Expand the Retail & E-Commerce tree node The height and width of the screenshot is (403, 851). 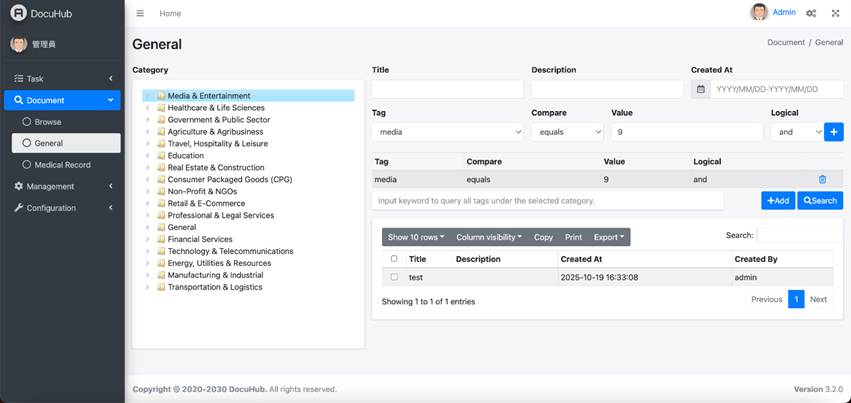[x=148, y=203]
